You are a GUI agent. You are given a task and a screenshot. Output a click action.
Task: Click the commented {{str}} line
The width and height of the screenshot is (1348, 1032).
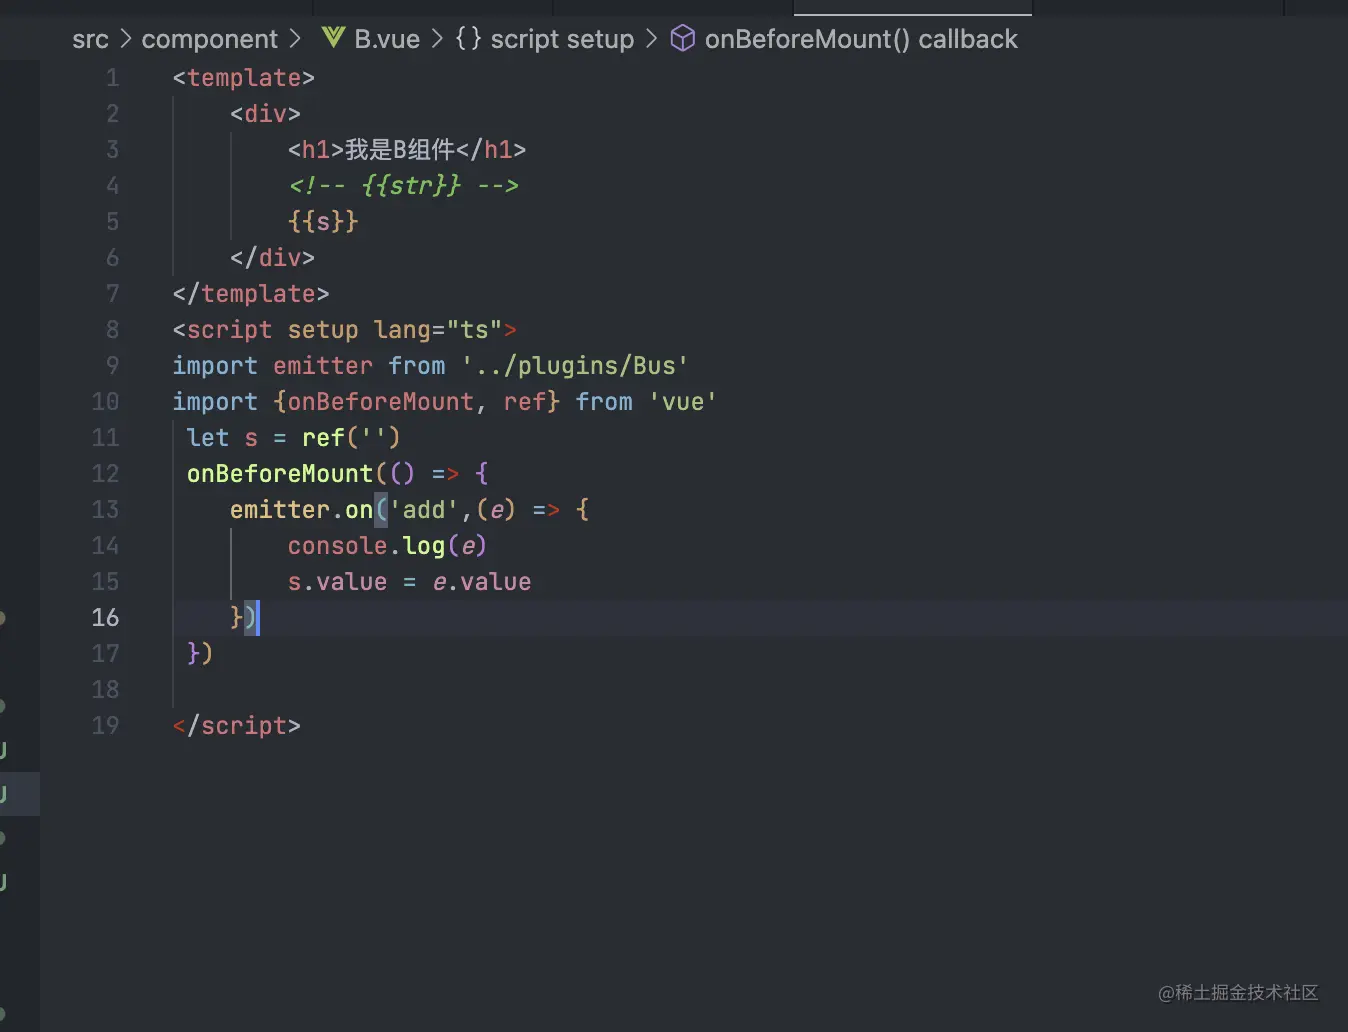pyautogui.click(x=403, y=186)
